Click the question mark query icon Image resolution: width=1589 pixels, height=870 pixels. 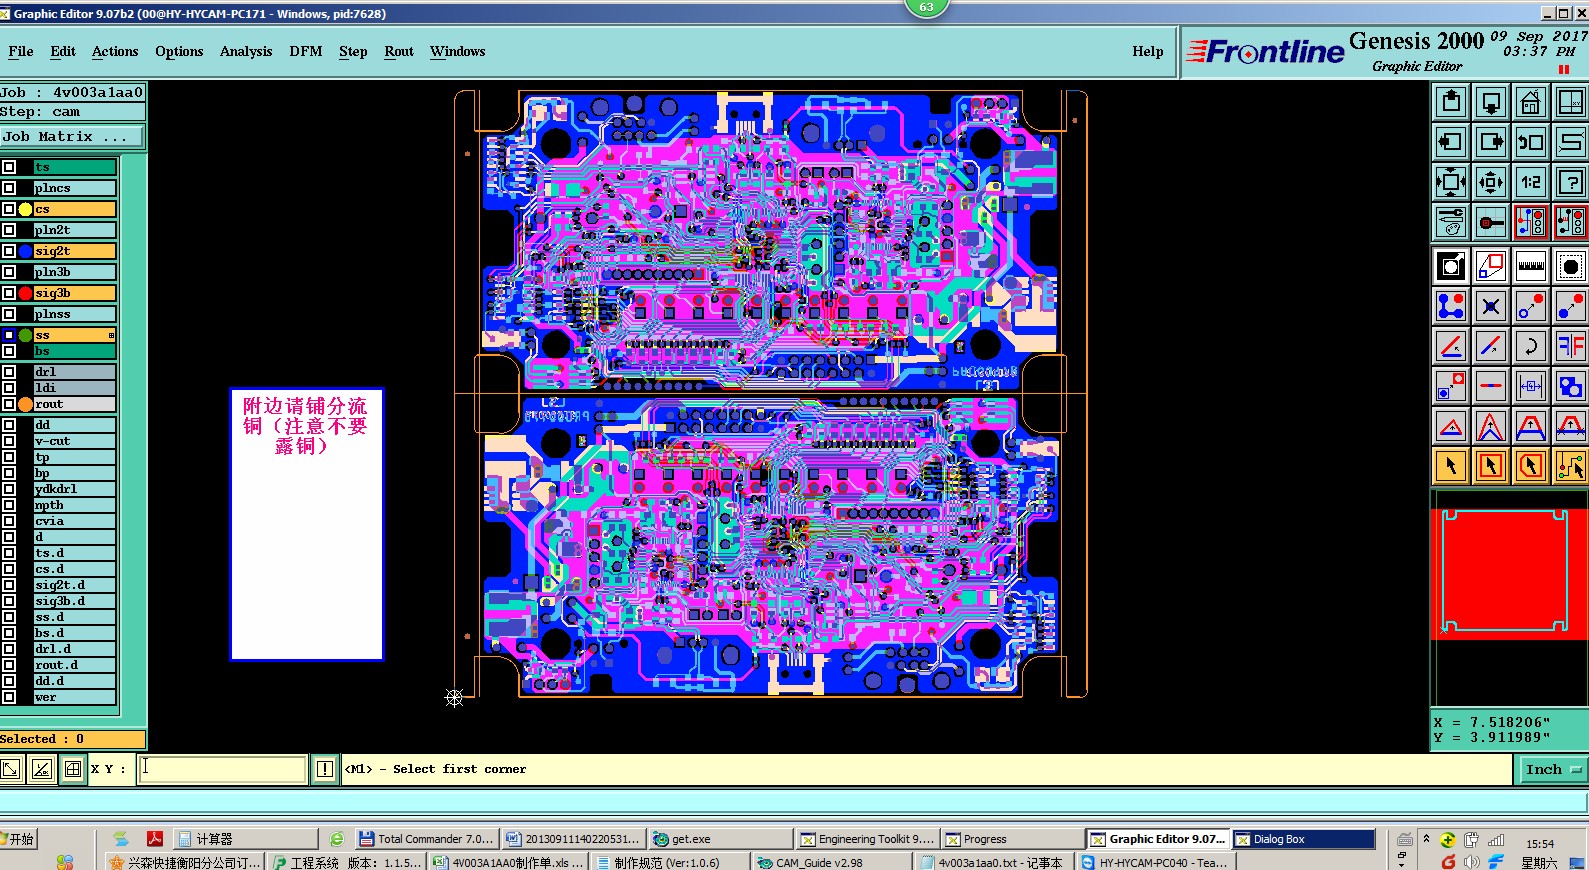click(1571, 182)
